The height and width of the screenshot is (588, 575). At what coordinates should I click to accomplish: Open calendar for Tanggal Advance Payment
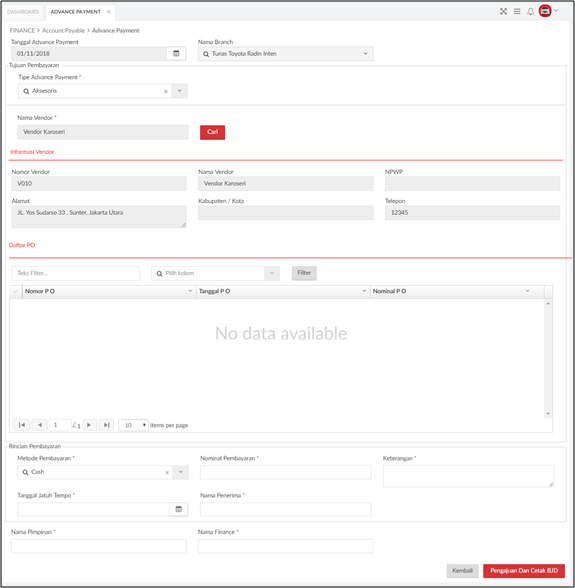pos(176,54)
